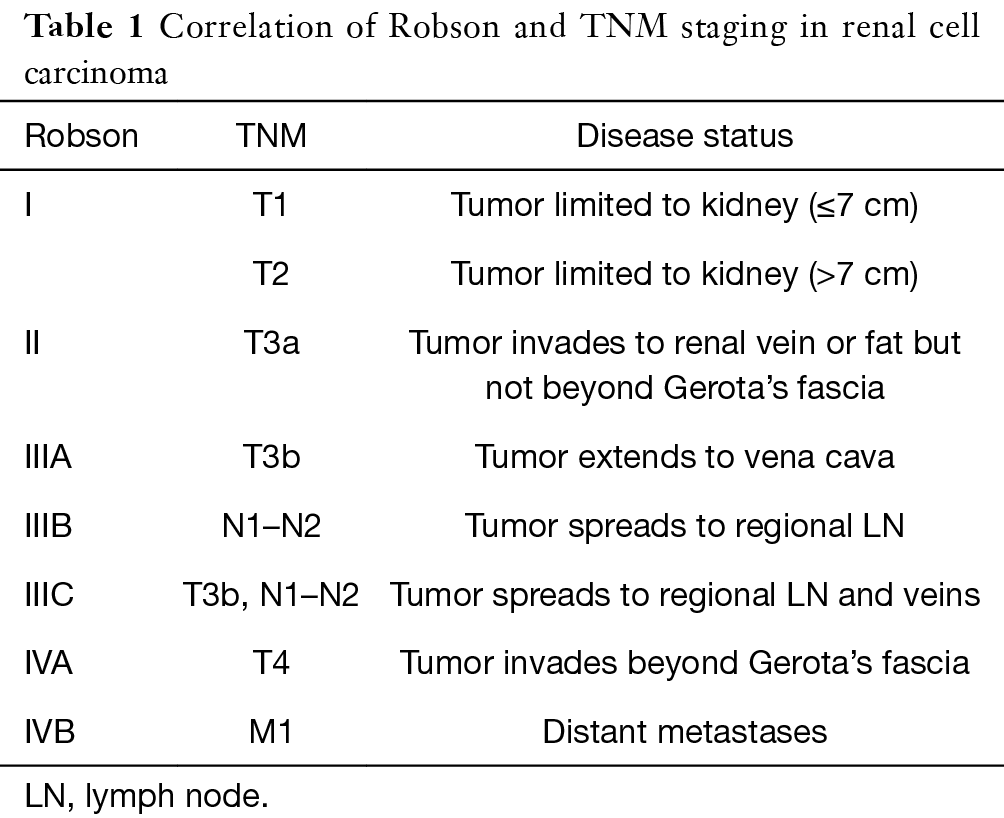Click the IIIC stage cell
The image size is (1004, 818).
(49, 595)
